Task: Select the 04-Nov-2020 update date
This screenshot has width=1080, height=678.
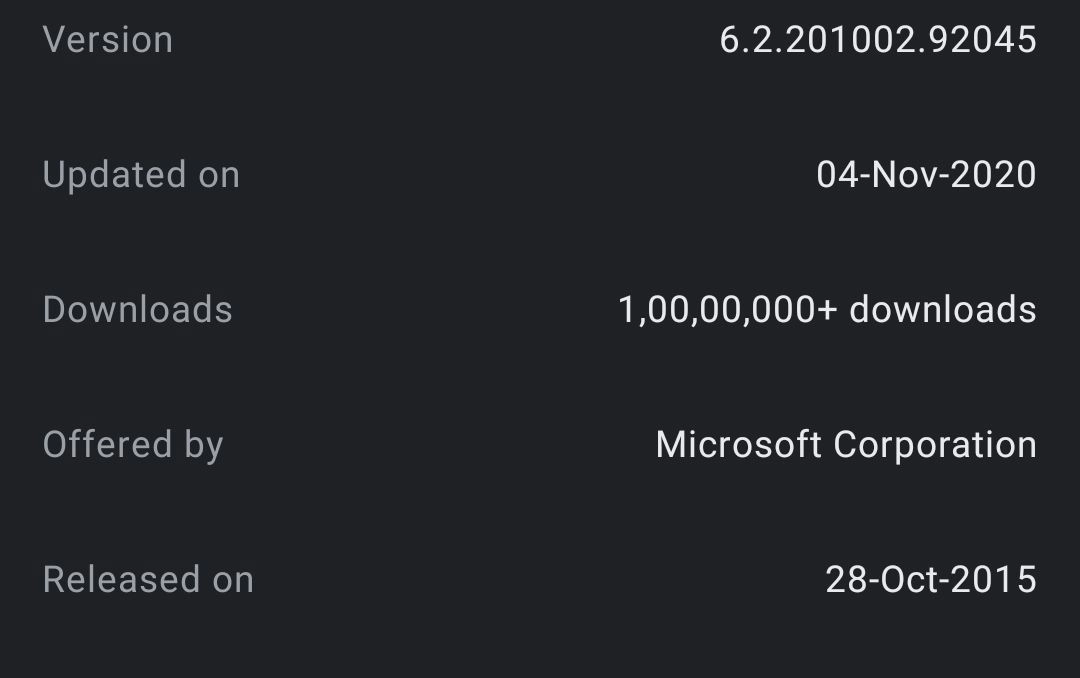Action: pyautogui.click(x=926, y=175)
